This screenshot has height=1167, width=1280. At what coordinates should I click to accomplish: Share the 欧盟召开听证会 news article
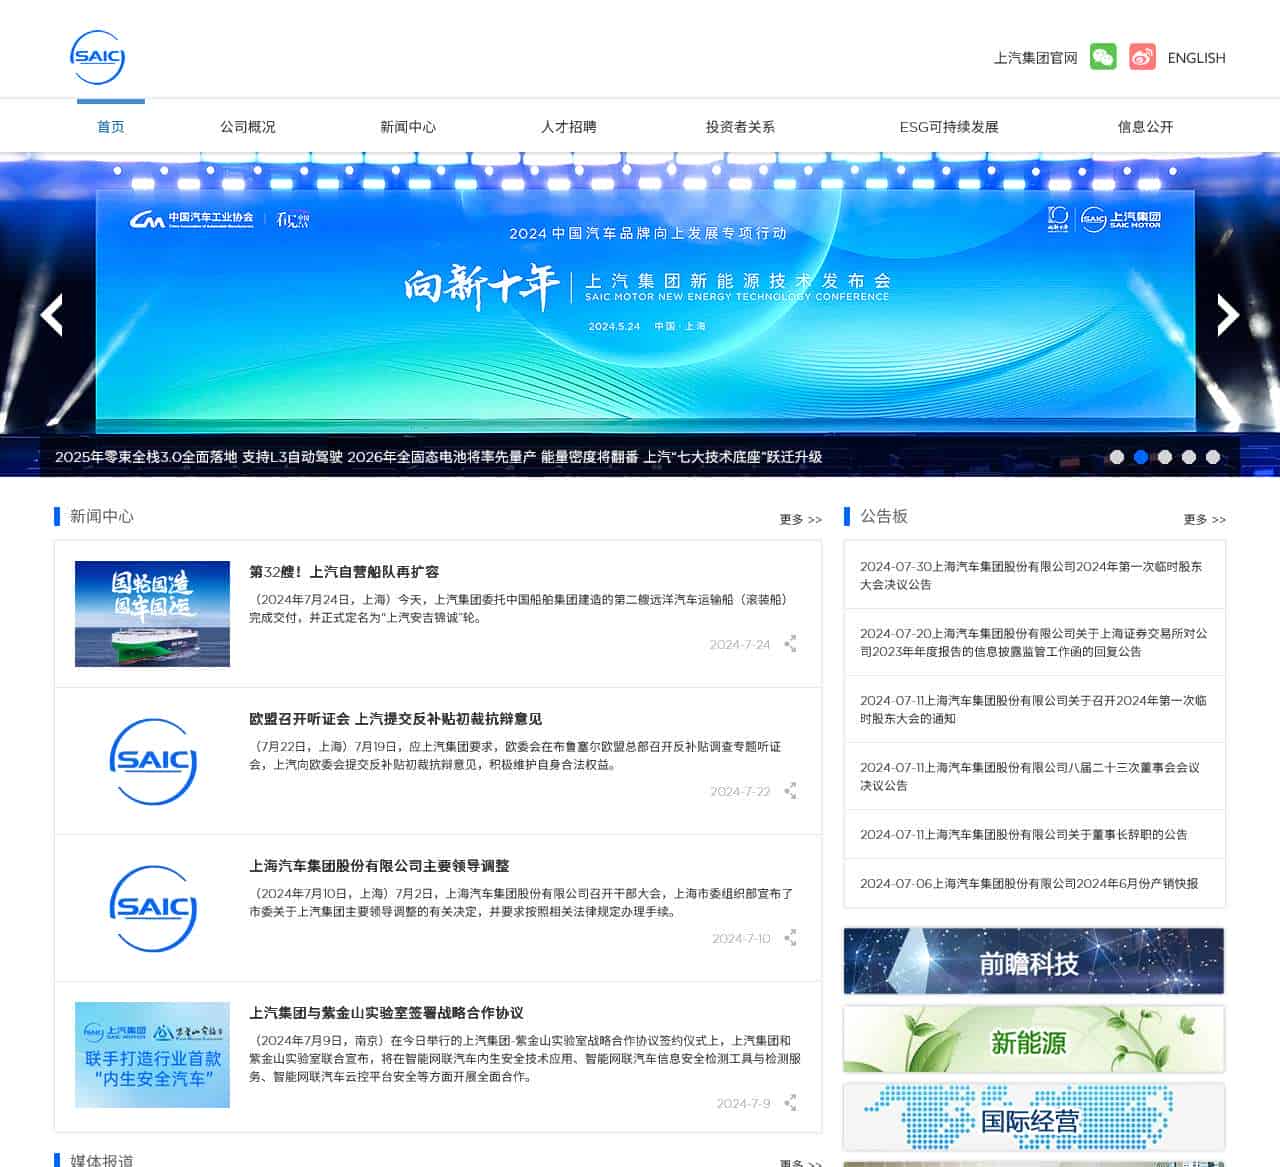[790, 791]
